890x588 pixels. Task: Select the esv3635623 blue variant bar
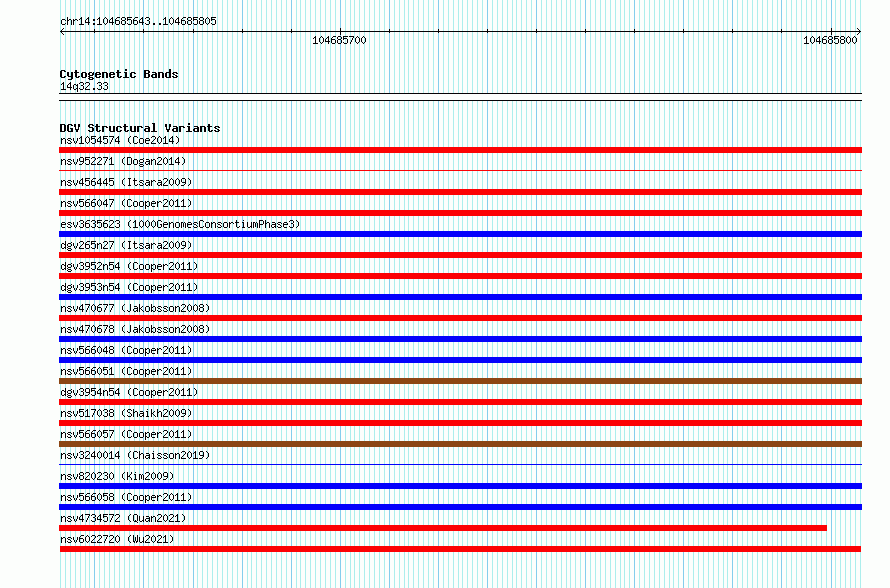point(460,234)
